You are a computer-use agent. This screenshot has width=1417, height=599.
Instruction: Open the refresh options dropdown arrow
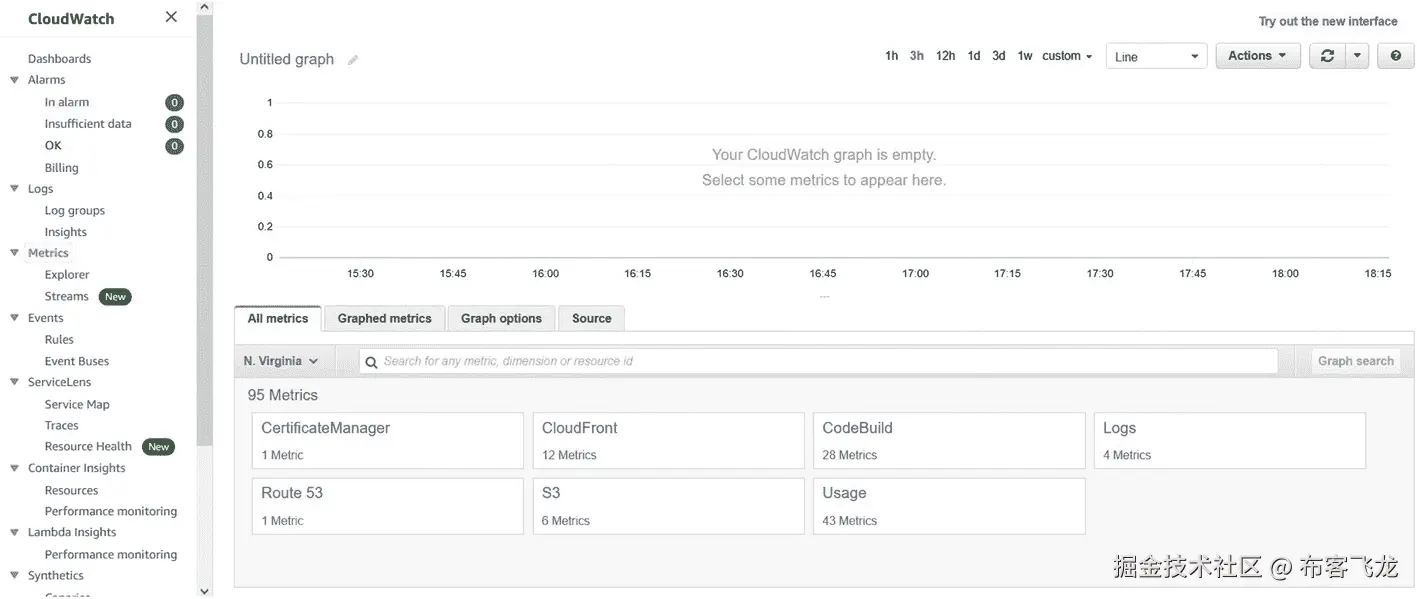[x=1356, y=56]
